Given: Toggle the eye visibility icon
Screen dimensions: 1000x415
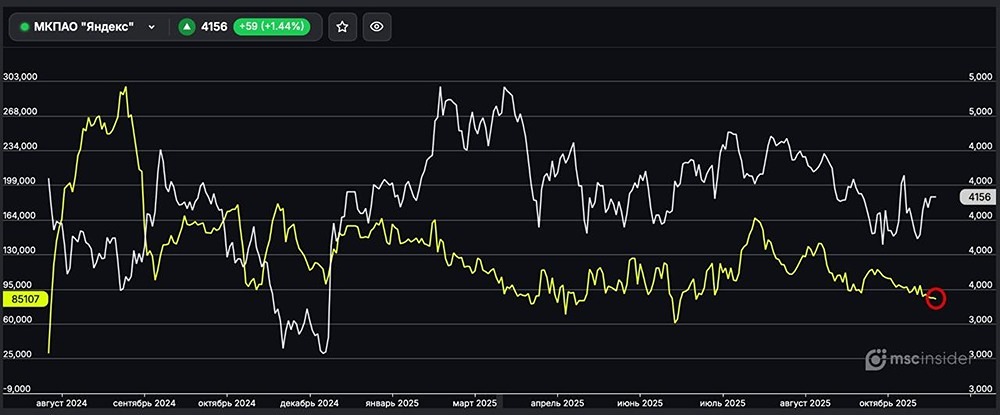Looking at the screenshot, I should [x=377, y=27].
